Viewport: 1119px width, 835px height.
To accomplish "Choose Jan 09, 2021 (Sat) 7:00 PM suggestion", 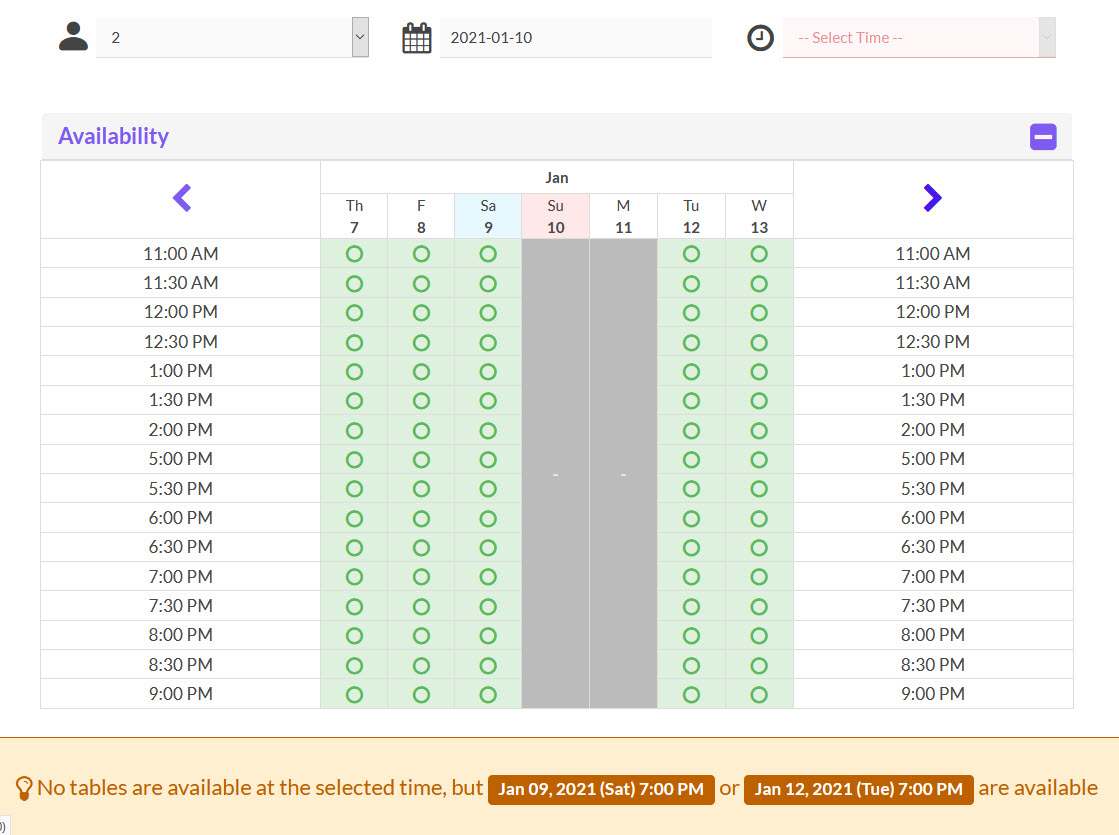I will coord(601,789).
